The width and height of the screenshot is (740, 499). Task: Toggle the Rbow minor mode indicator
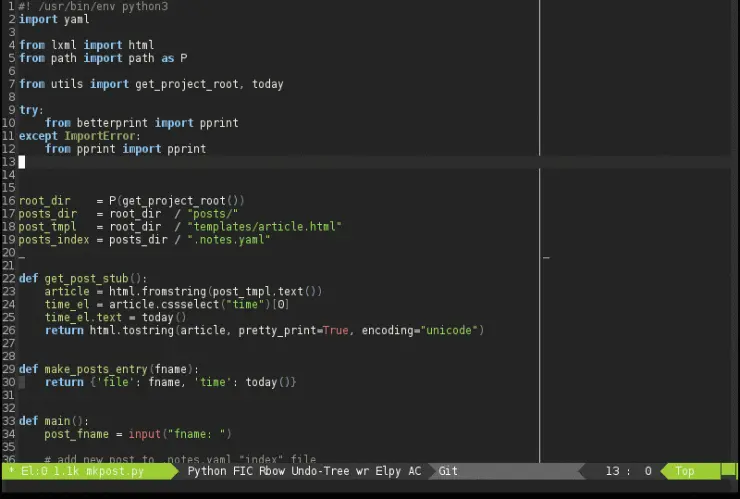(272, 471)
